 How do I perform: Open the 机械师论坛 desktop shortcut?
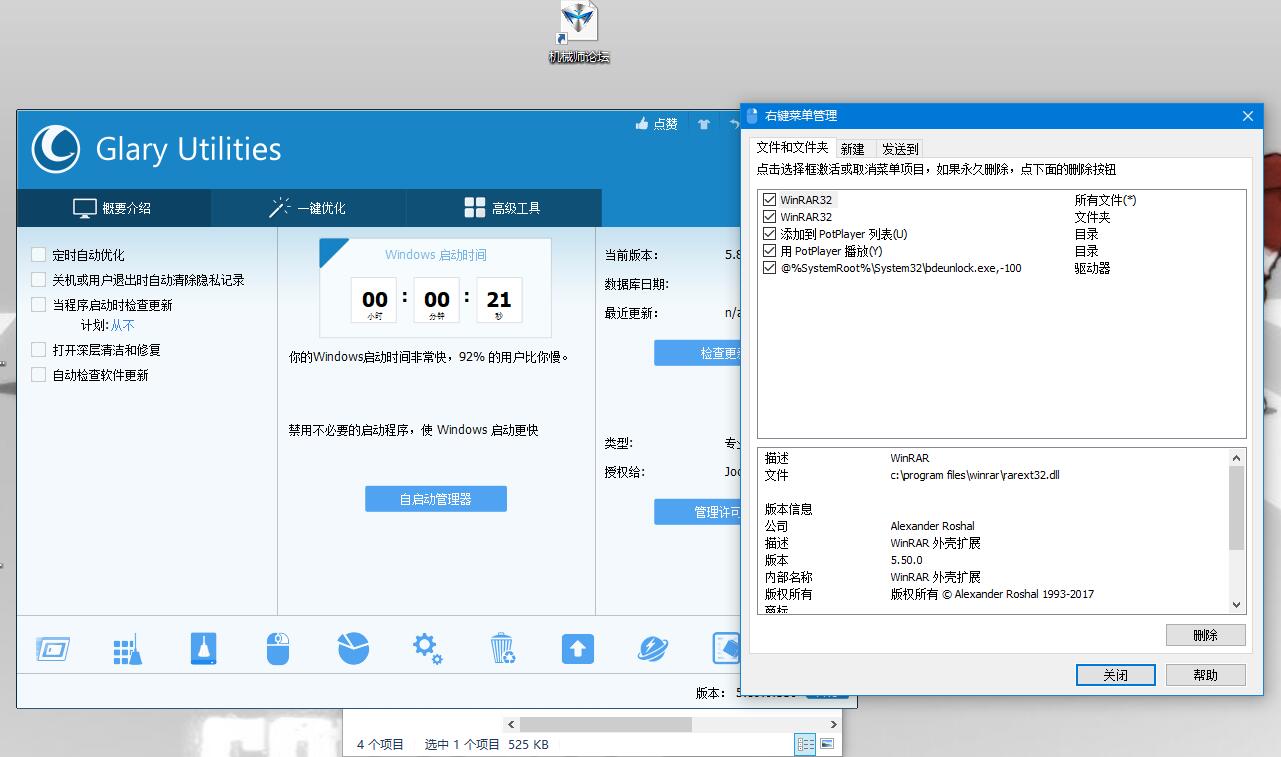click(x=579, y=32)
